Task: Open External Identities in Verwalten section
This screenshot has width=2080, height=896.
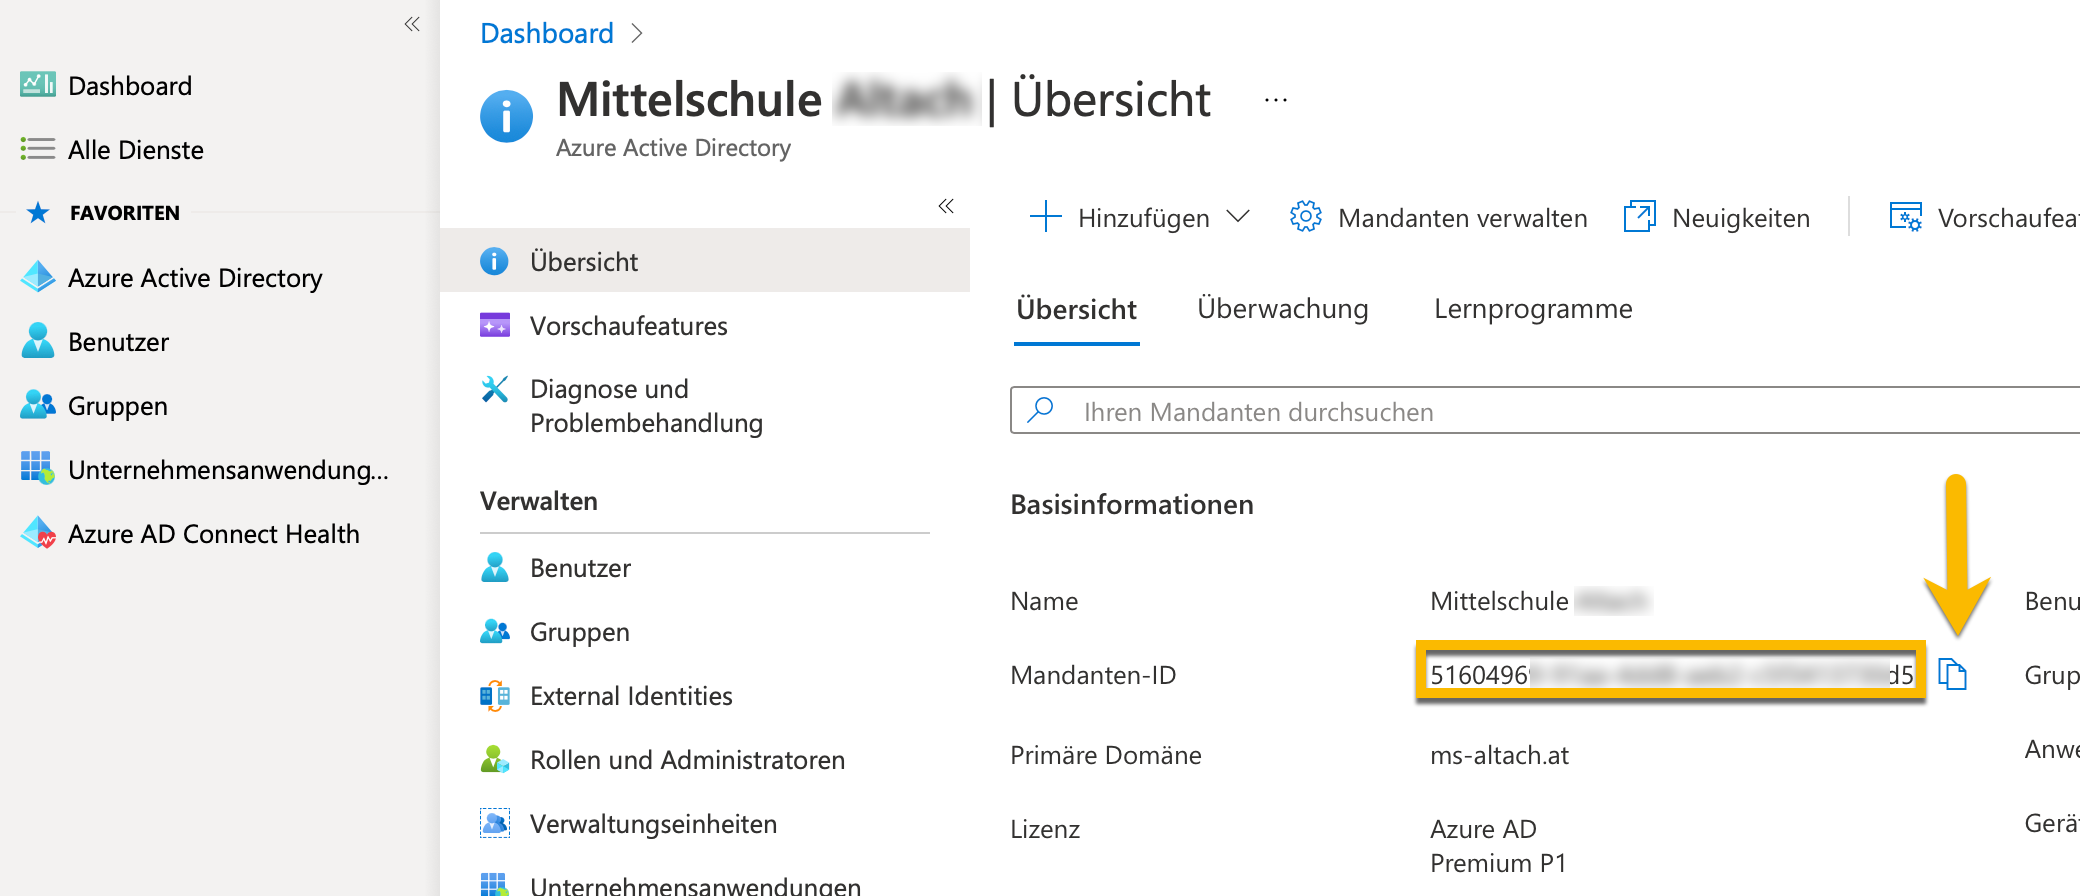Action: pyautogui.click(x=630, y=696)
